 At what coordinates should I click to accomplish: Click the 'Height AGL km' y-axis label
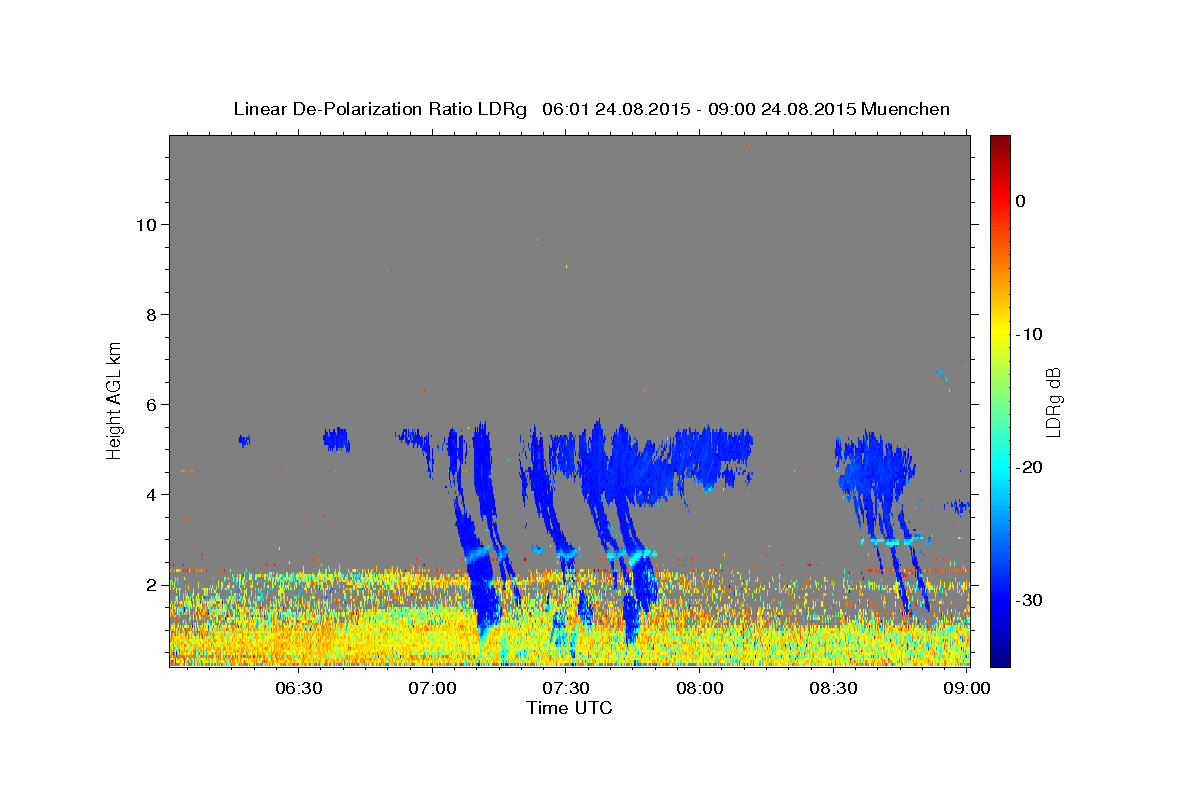pyautogui.click(x=115, y=400)
